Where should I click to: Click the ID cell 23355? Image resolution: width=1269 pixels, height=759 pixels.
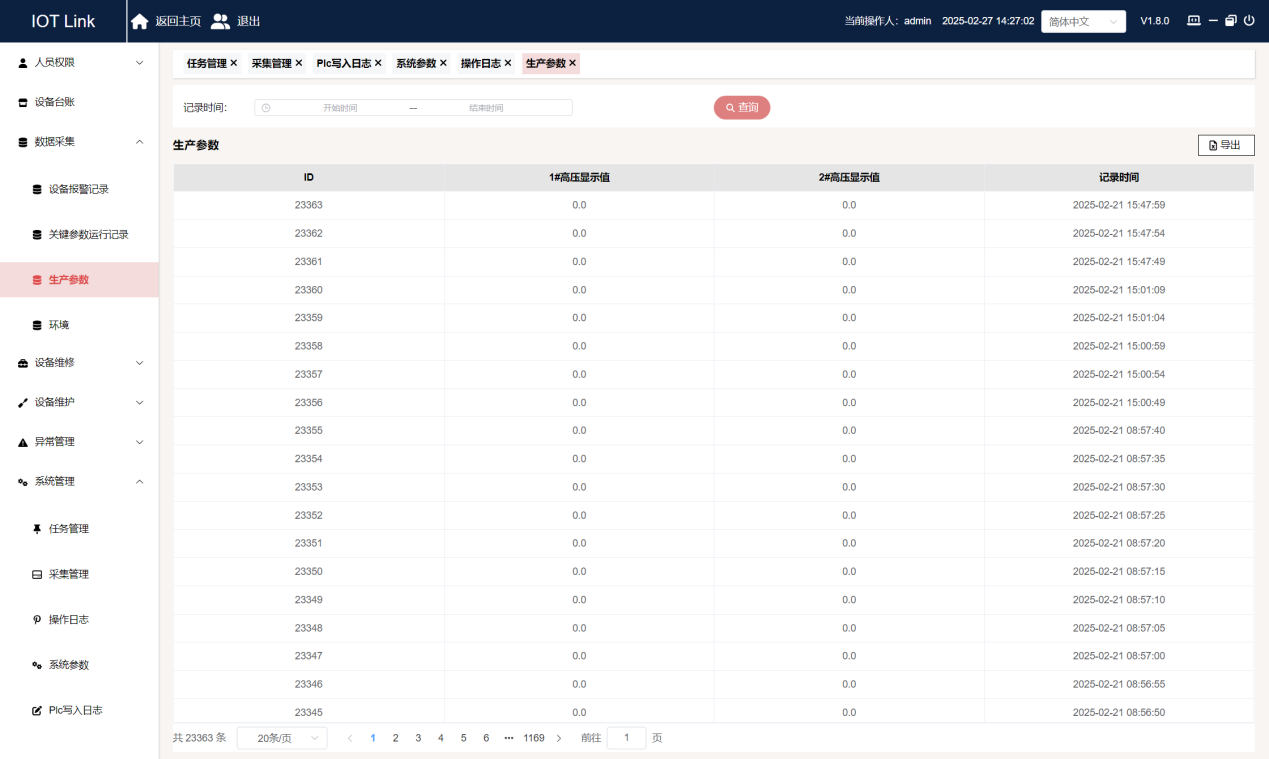pos(309,431)
